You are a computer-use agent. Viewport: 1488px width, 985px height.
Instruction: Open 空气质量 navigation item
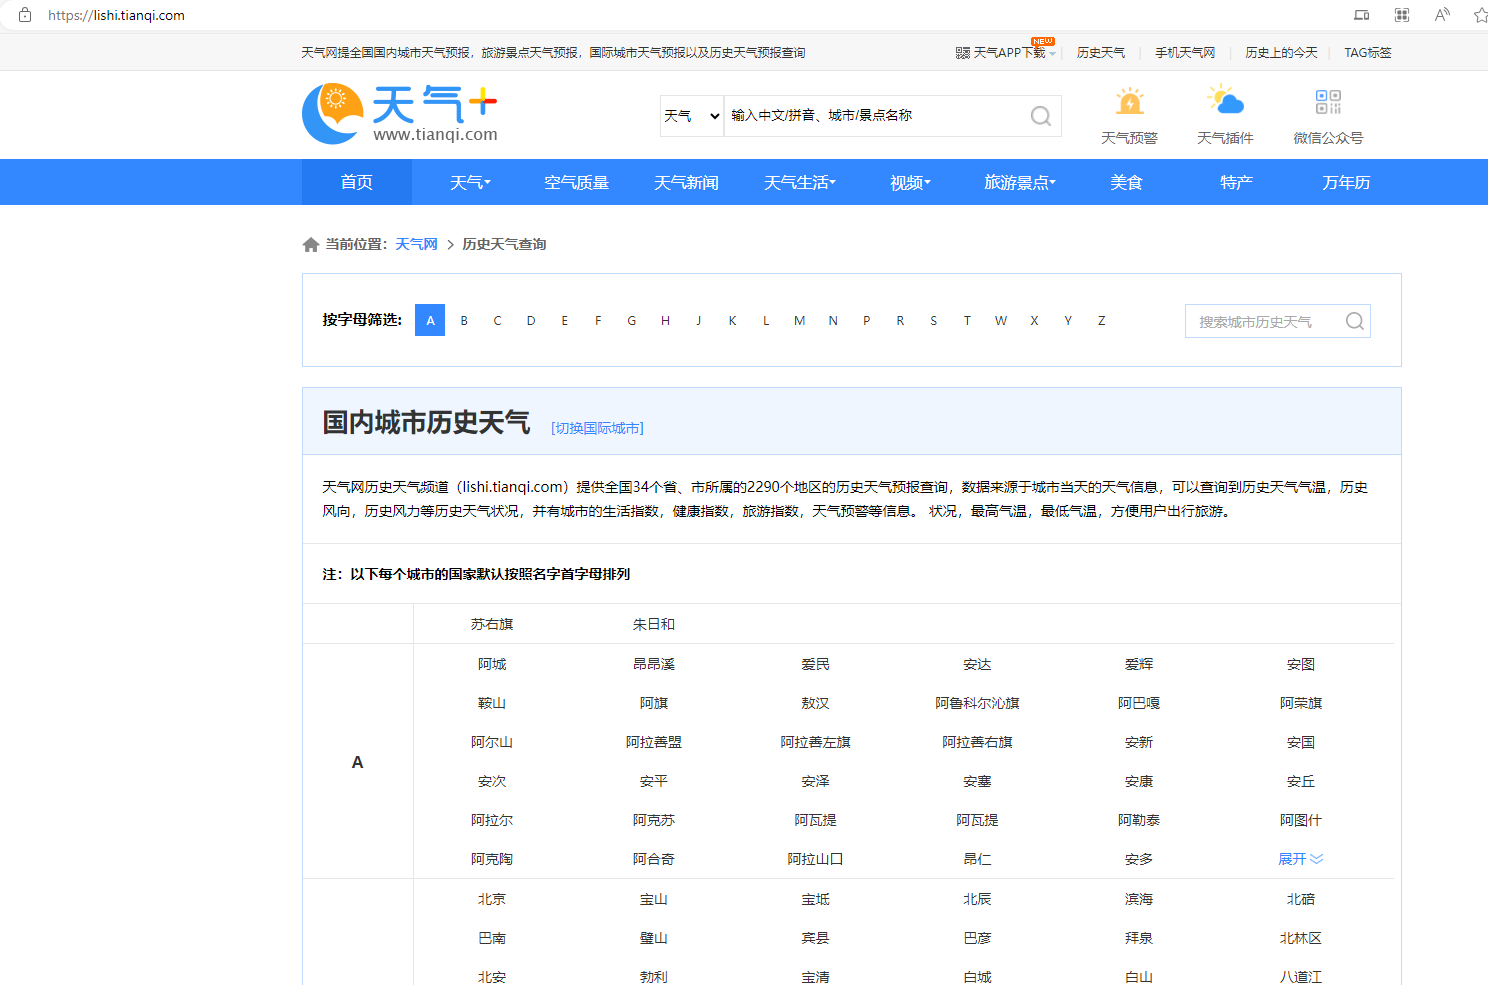[577, 182]
